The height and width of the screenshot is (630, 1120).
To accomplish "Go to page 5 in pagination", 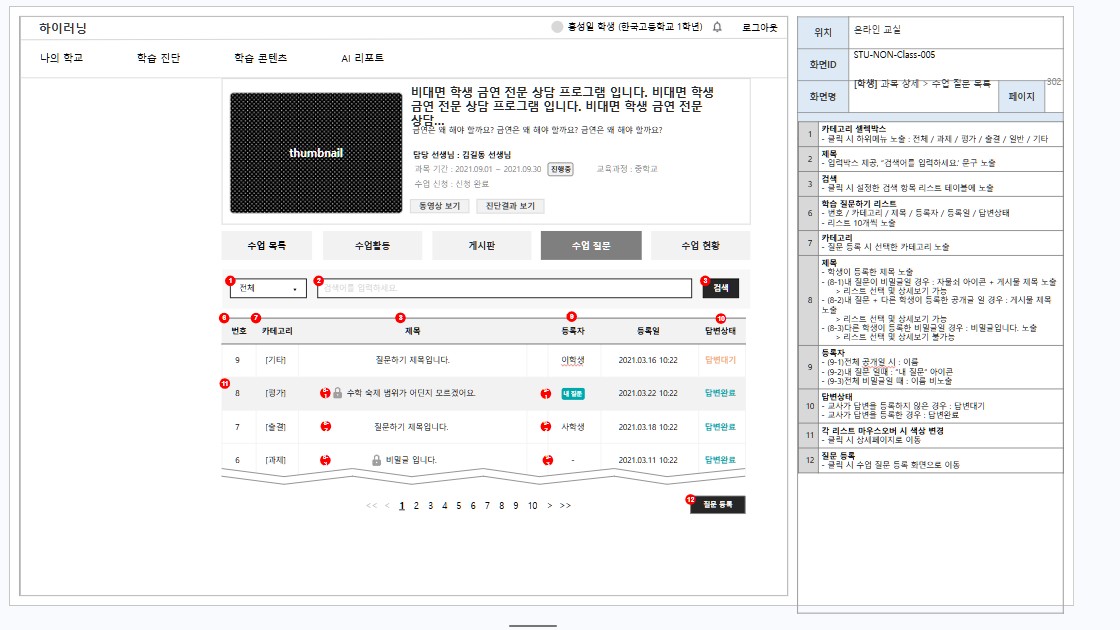I will tap(459, 506).
